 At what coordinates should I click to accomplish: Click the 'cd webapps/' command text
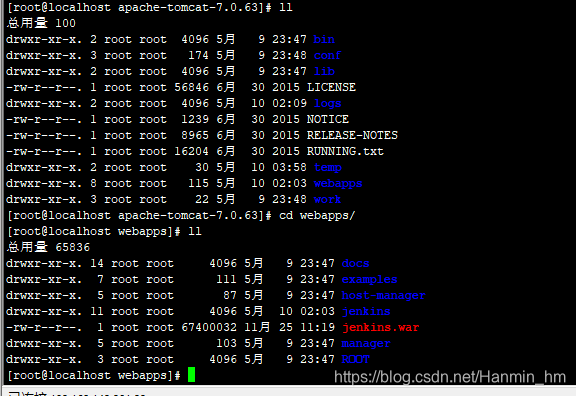pos(317,216)
